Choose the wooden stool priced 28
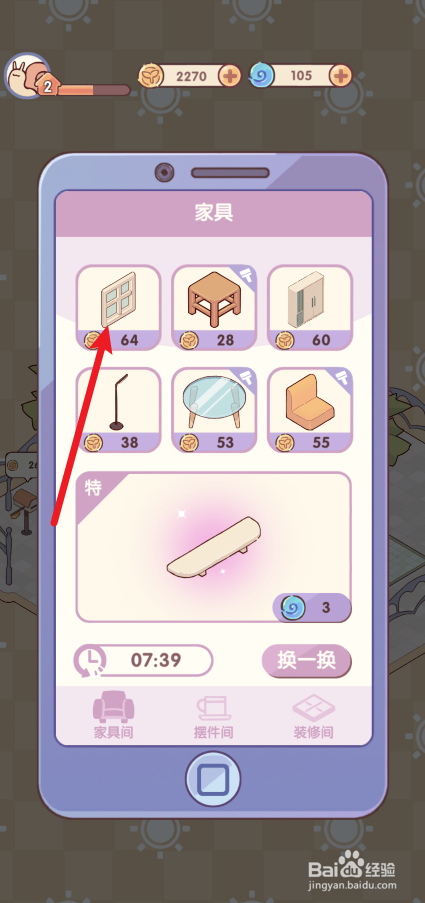This screenshot has width=425, height=903. [x=214, y=308]
